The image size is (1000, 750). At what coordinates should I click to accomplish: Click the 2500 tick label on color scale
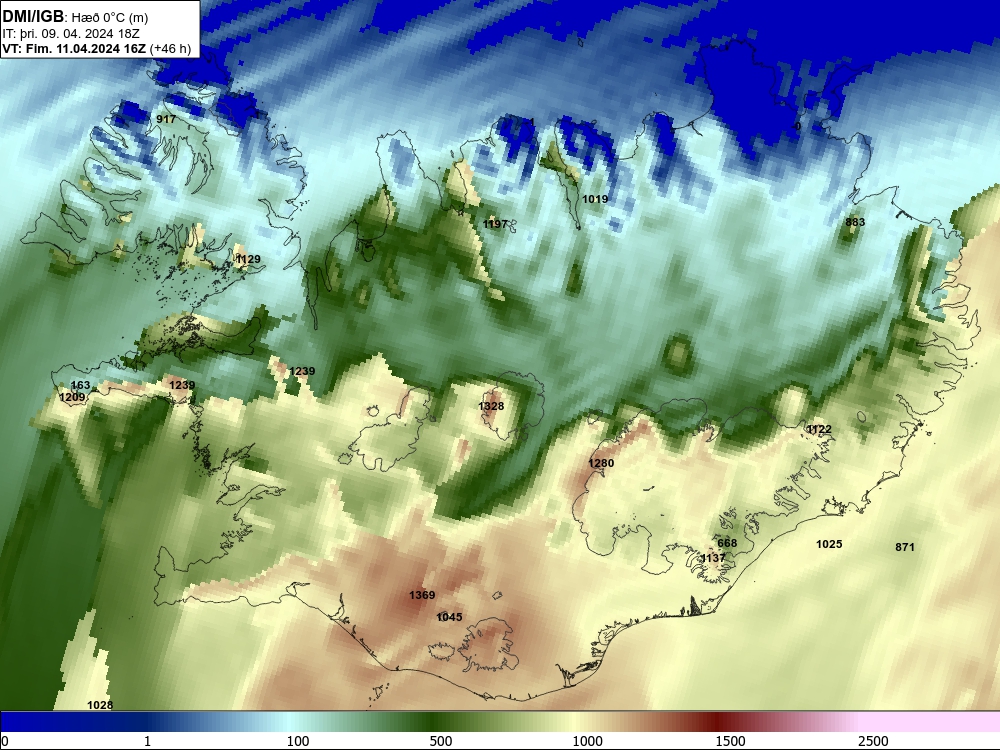(x=873, y=741)
